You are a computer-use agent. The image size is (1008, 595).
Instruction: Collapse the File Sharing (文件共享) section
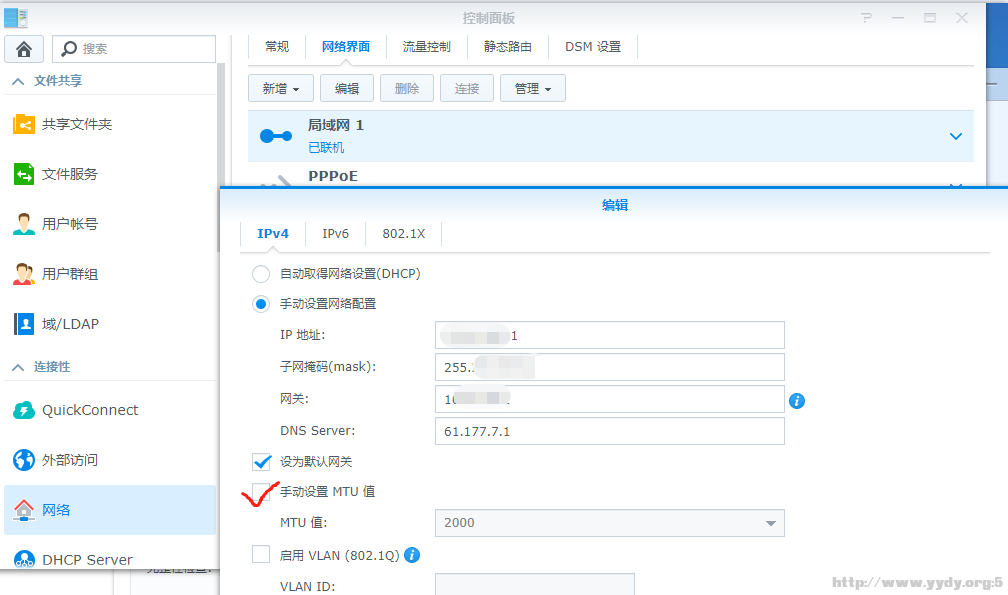[18, 81]
